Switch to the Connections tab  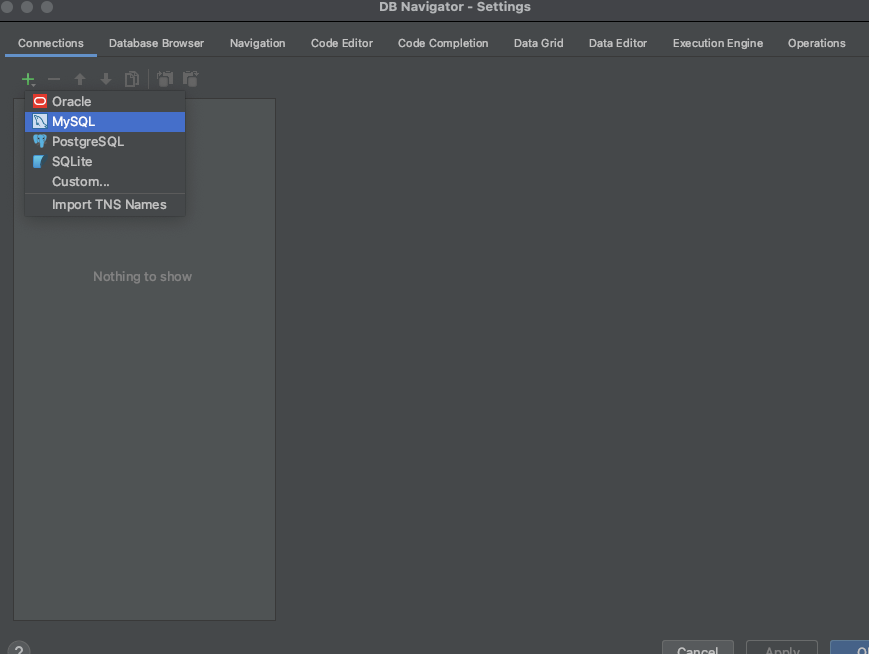(50, 43)
